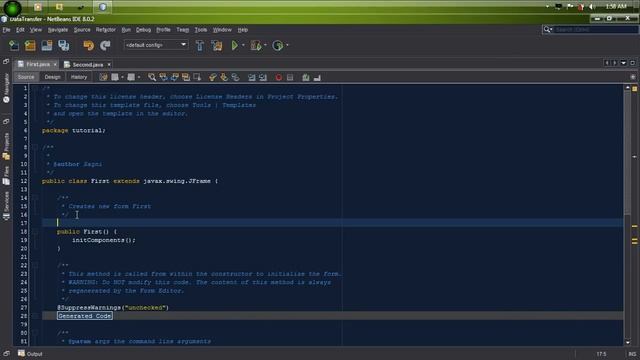640x360 pixels.
Task: Click the Shift Line Right icon
Action: (263, 77)
